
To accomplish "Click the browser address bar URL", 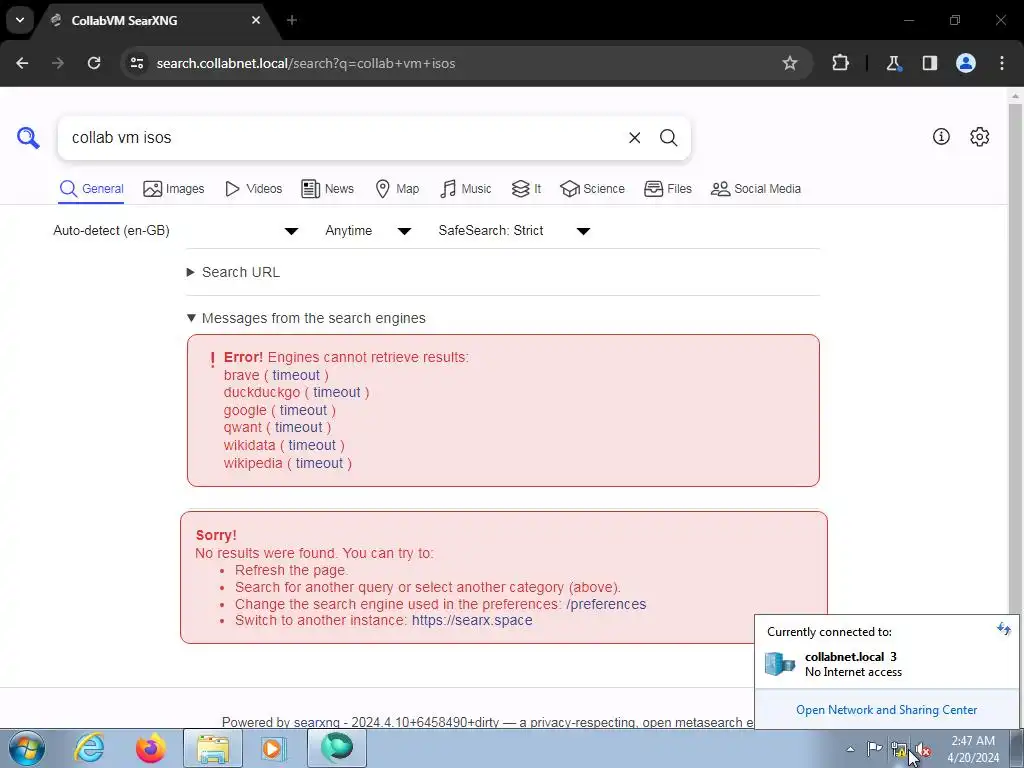I will point(306,63).
